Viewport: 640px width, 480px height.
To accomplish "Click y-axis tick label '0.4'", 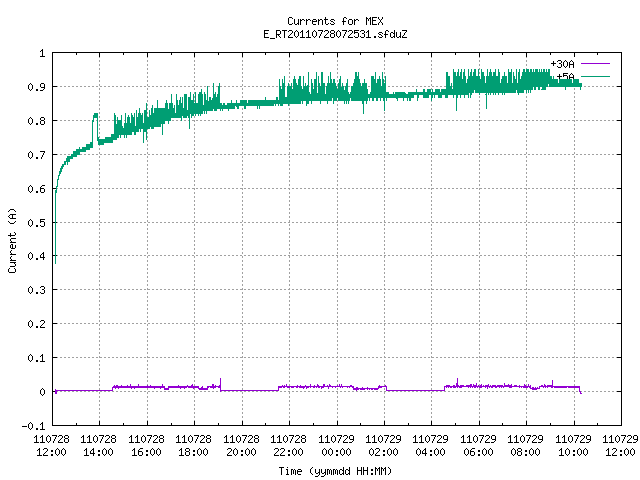I will pos(36,256).
